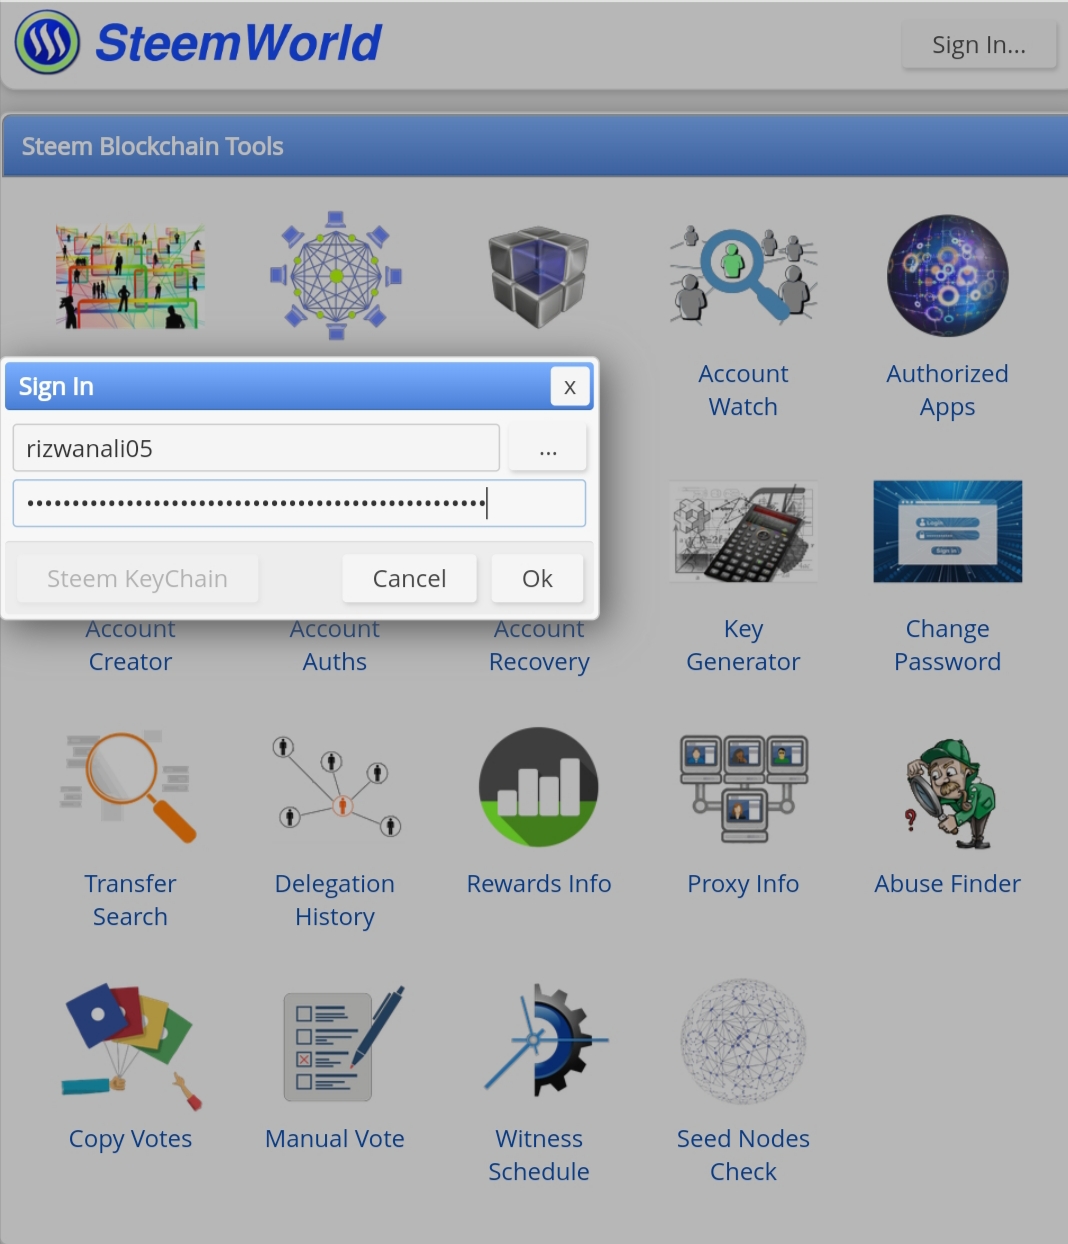
Task: Click the colorful people network icon
Action: (130, 276)
